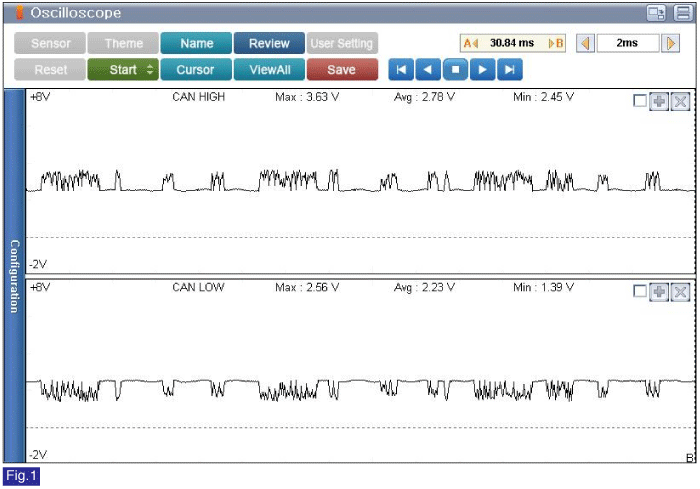
Task: Click the CAN LOW channel name
Action: pos(198,287)
